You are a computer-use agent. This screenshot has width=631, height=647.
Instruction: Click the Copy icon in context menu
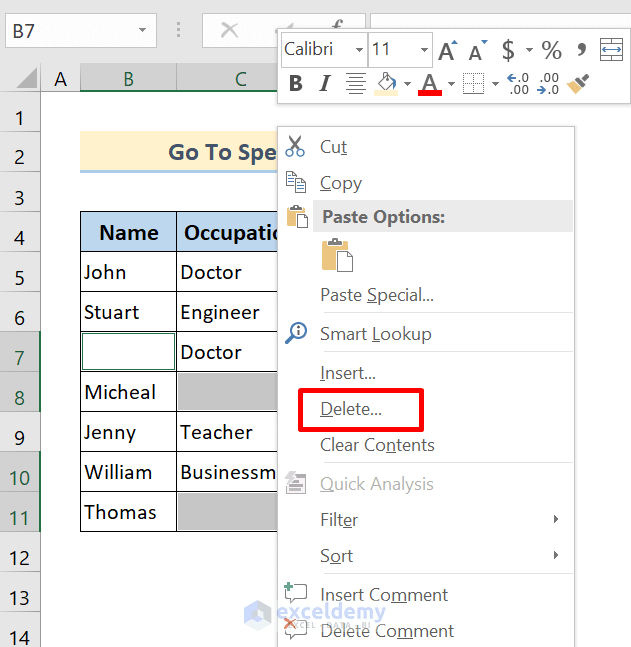click(295, 182)
